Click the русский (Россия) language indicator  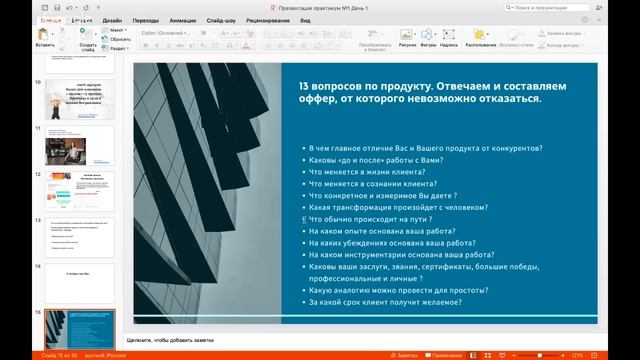coord(105,356)
